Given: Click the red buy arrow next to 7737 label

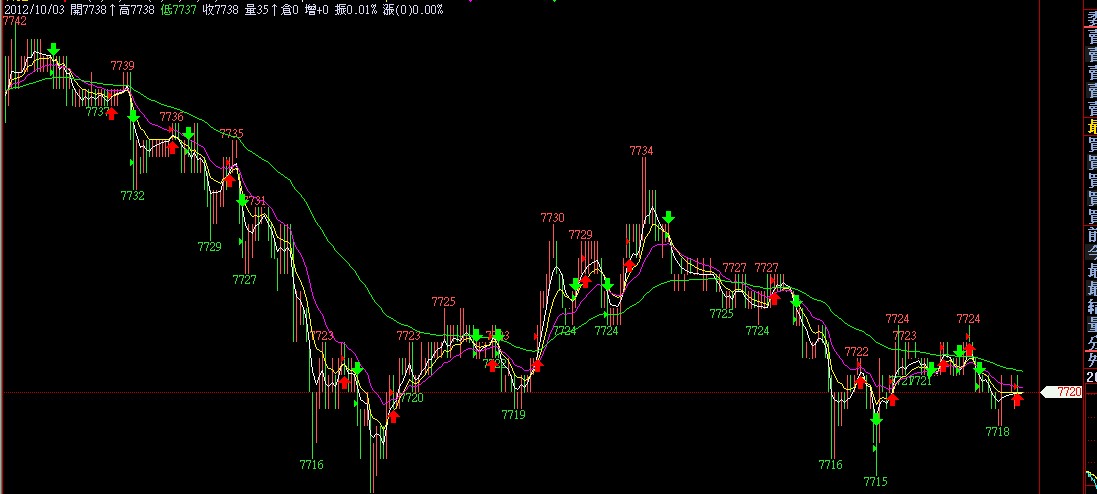Looking at the screenshot, I should 112,114.
